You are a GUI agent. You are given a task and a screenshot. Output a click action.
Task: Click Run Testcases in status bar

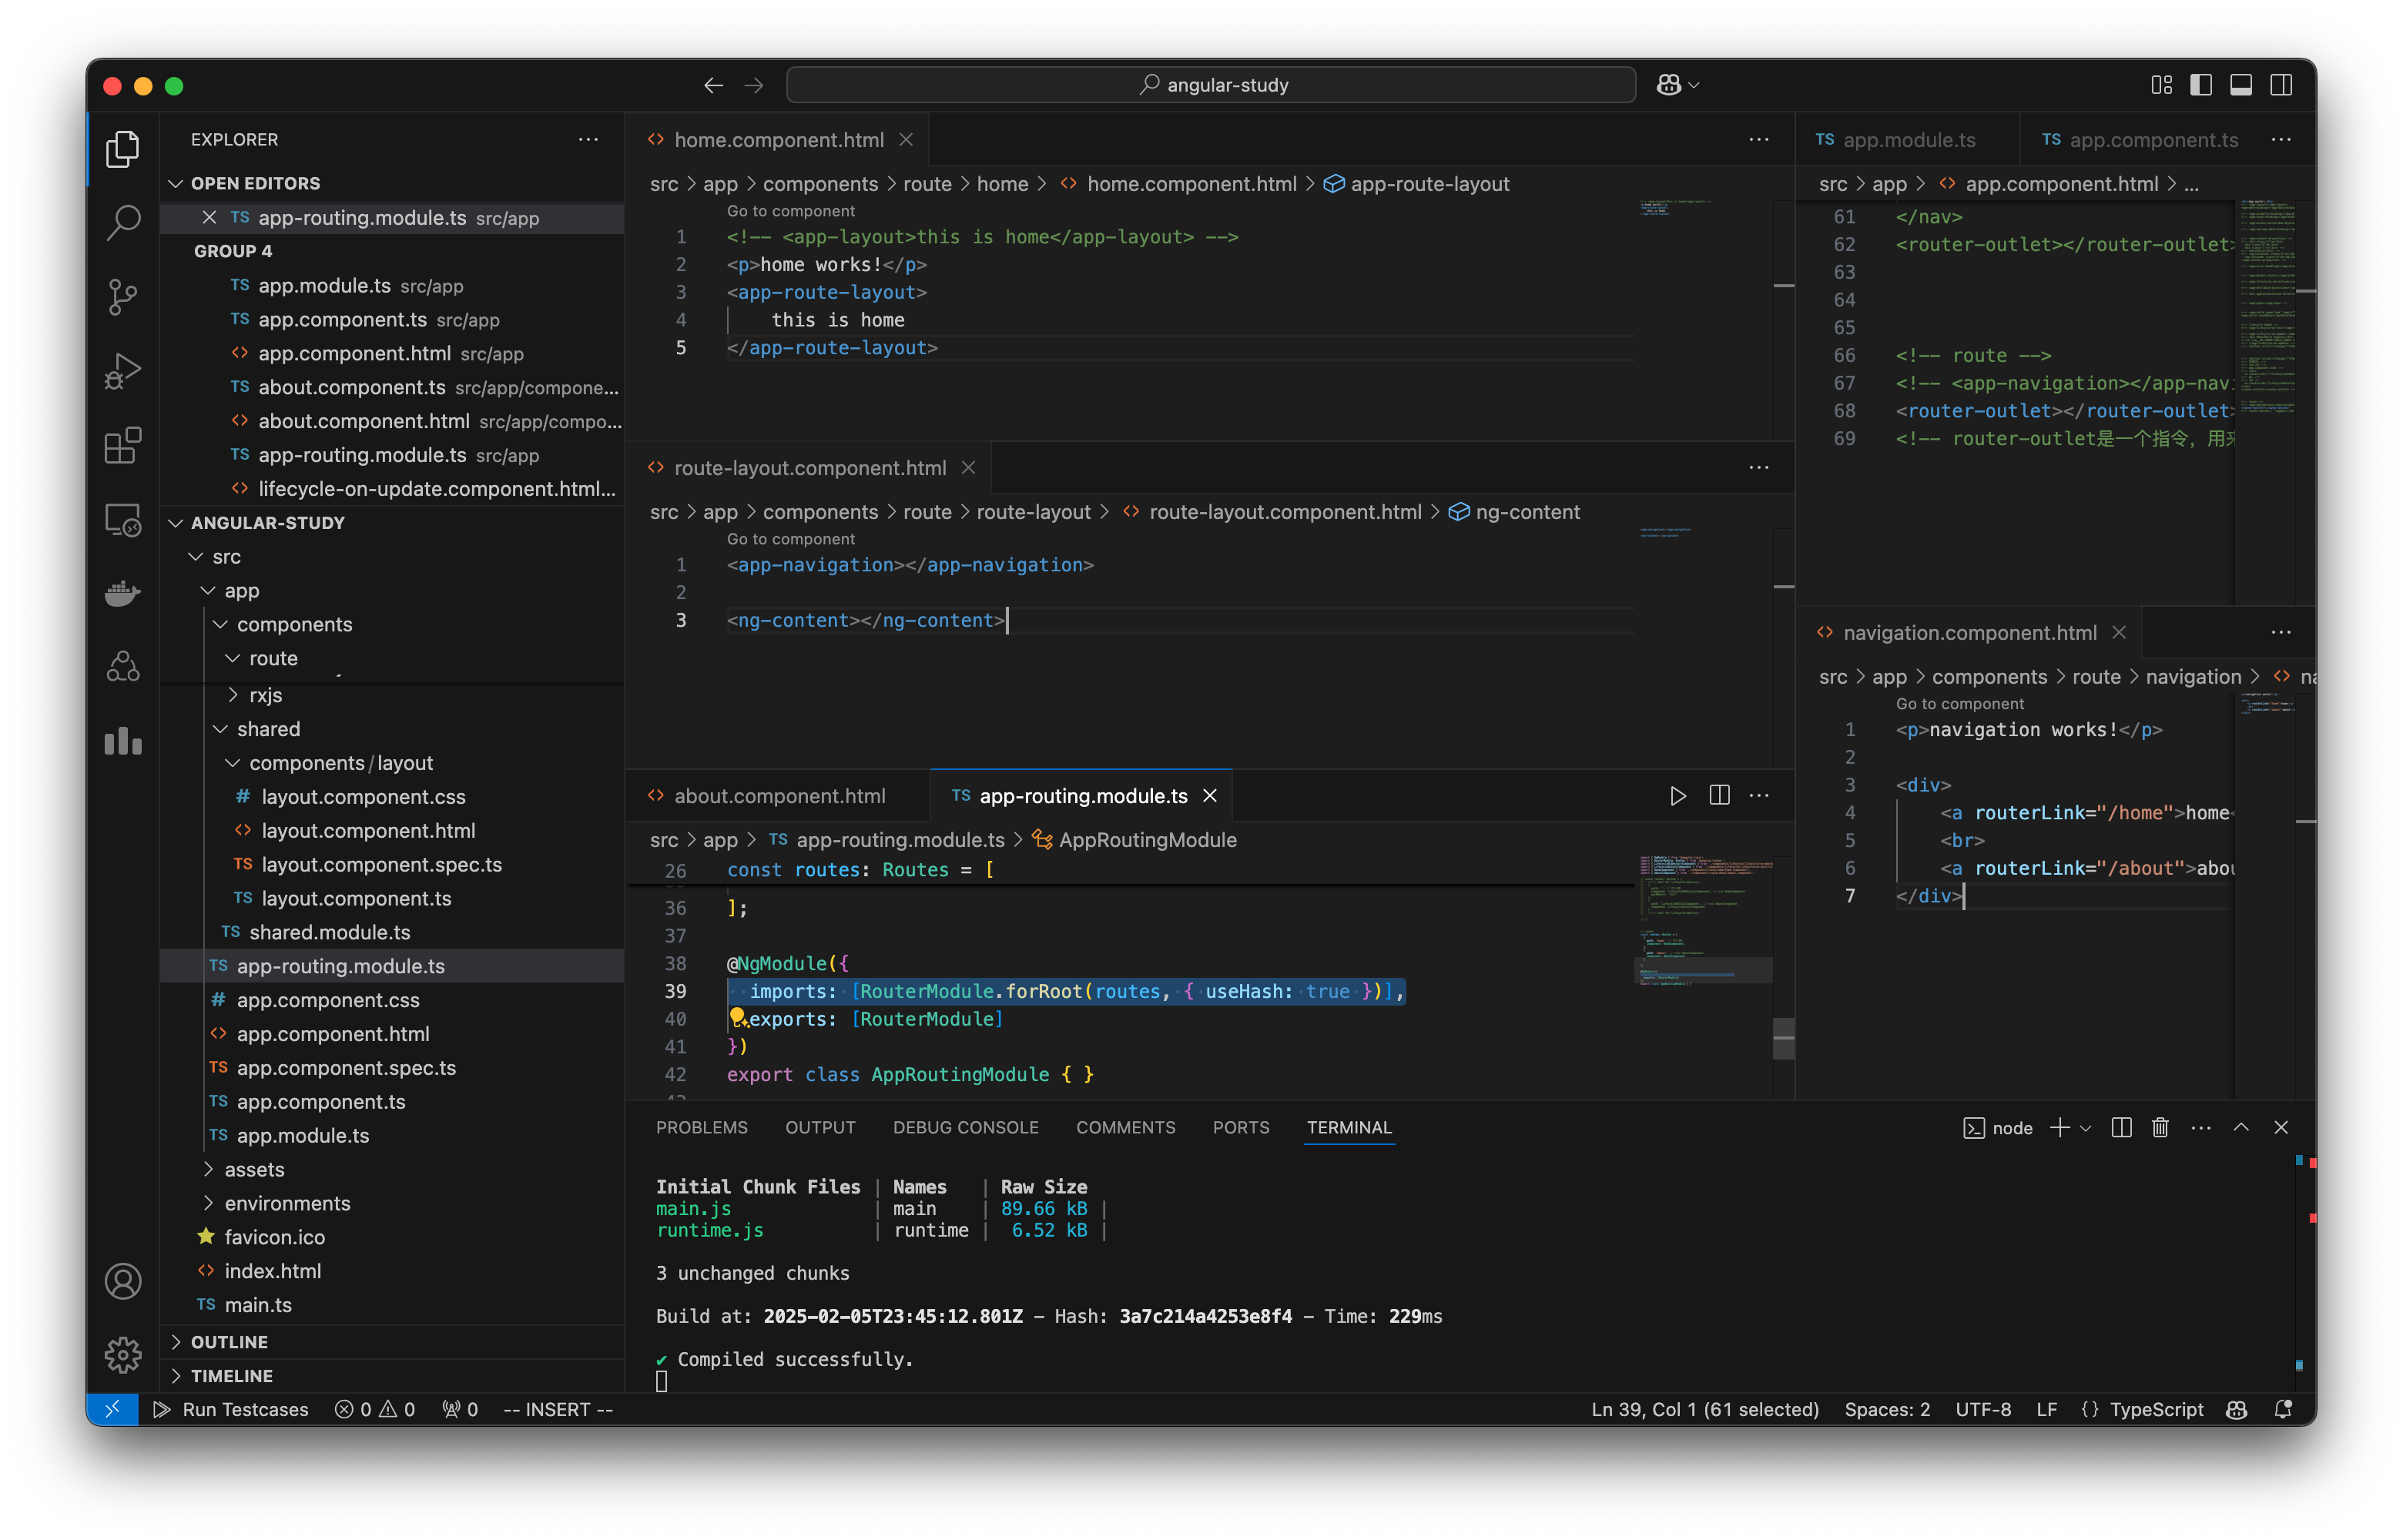click(231, 1409)
